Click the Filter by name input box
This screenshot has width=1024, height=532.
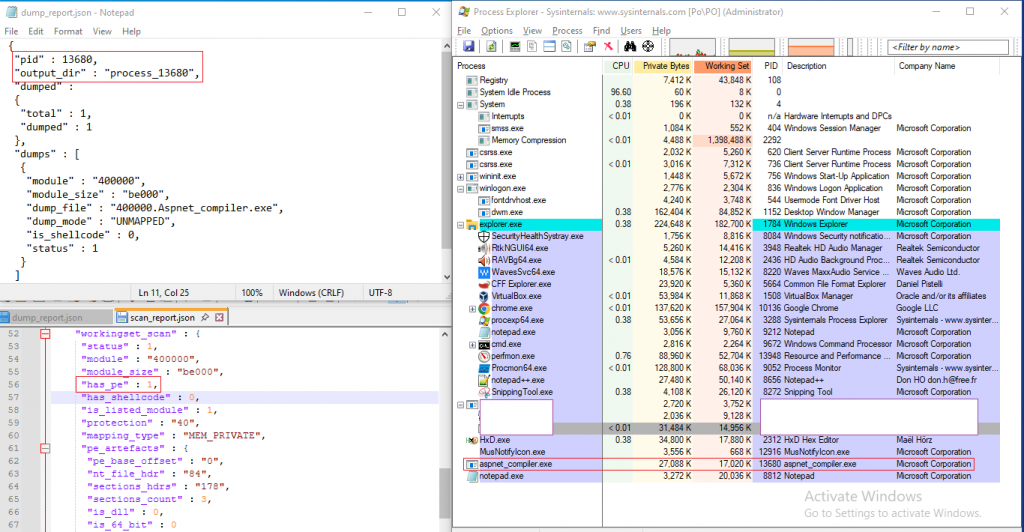[948, 47]
